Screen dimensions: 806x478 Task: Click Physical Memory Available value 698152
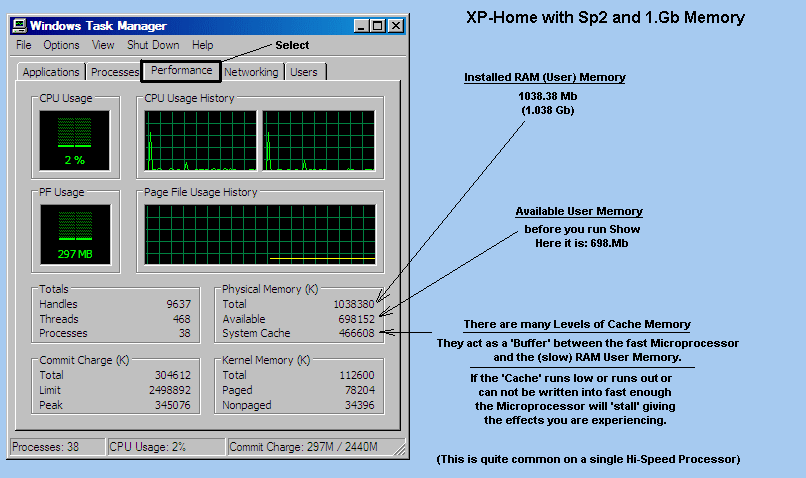[356, 319]
